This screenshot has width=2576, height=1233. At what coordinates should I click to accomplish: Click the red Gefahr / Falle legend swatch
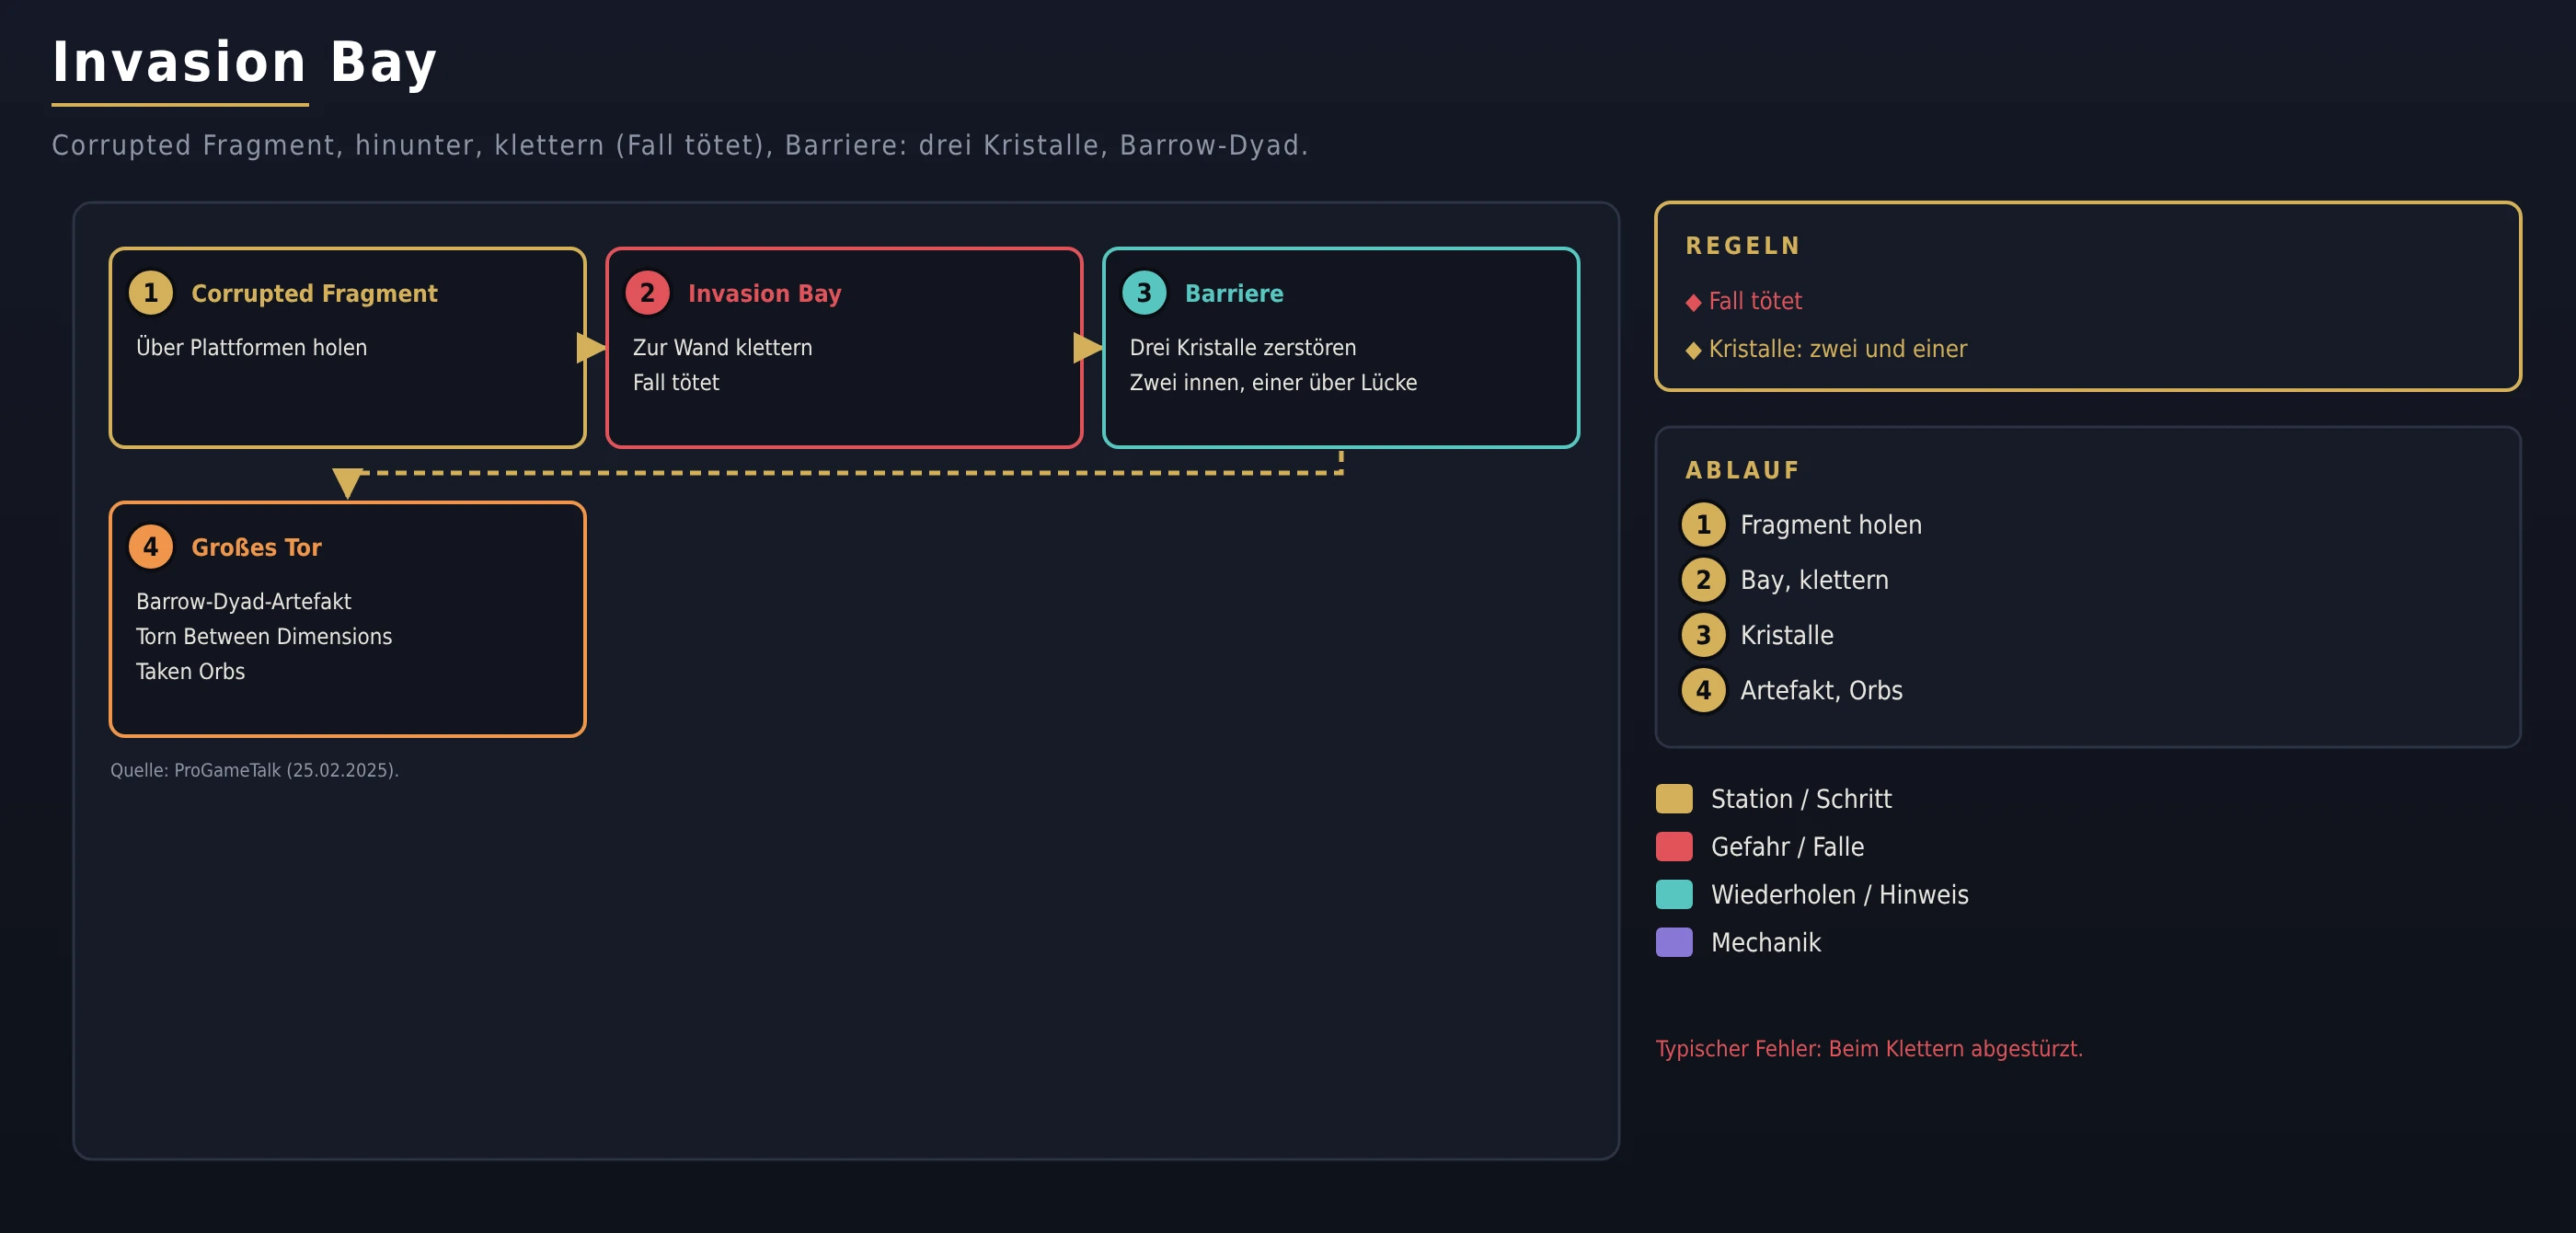[1674, 847]
